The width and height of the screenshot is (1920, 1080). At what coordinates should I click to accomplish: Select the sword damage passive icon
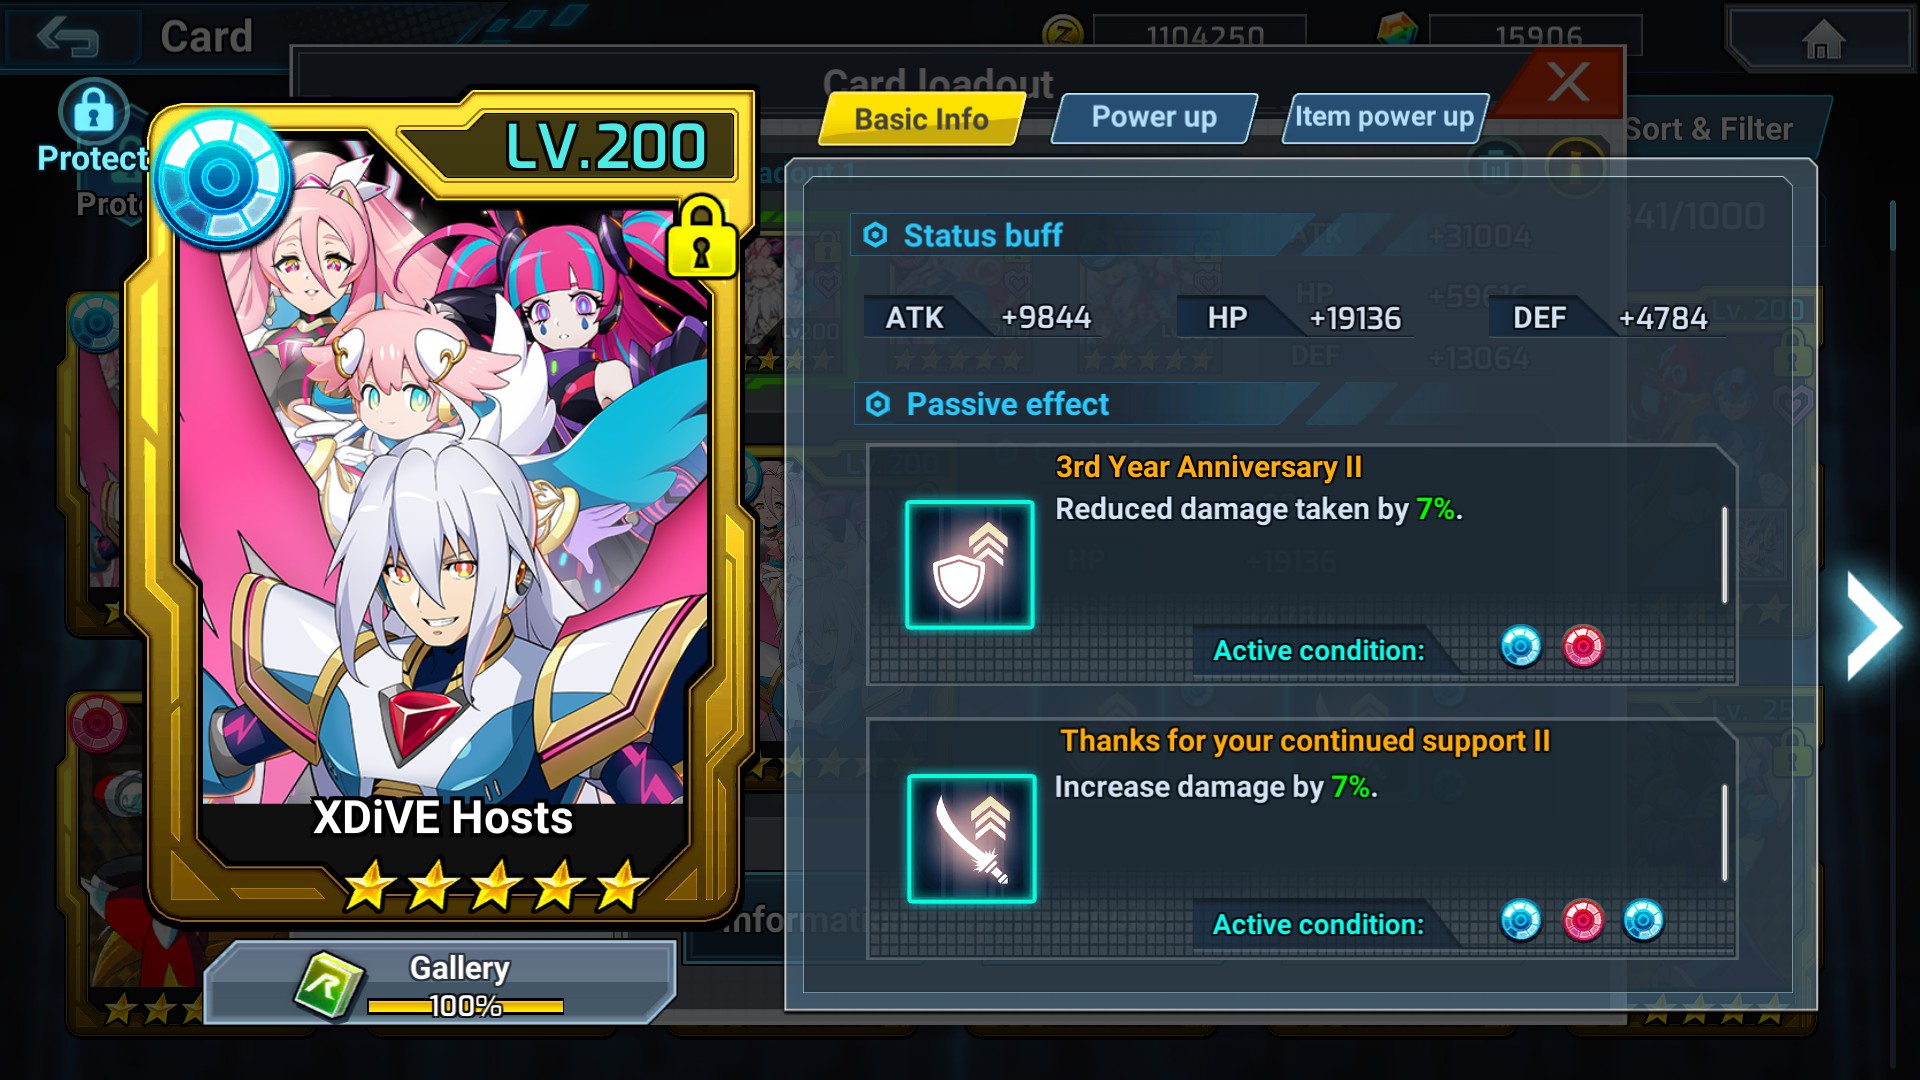pos(971,838)
